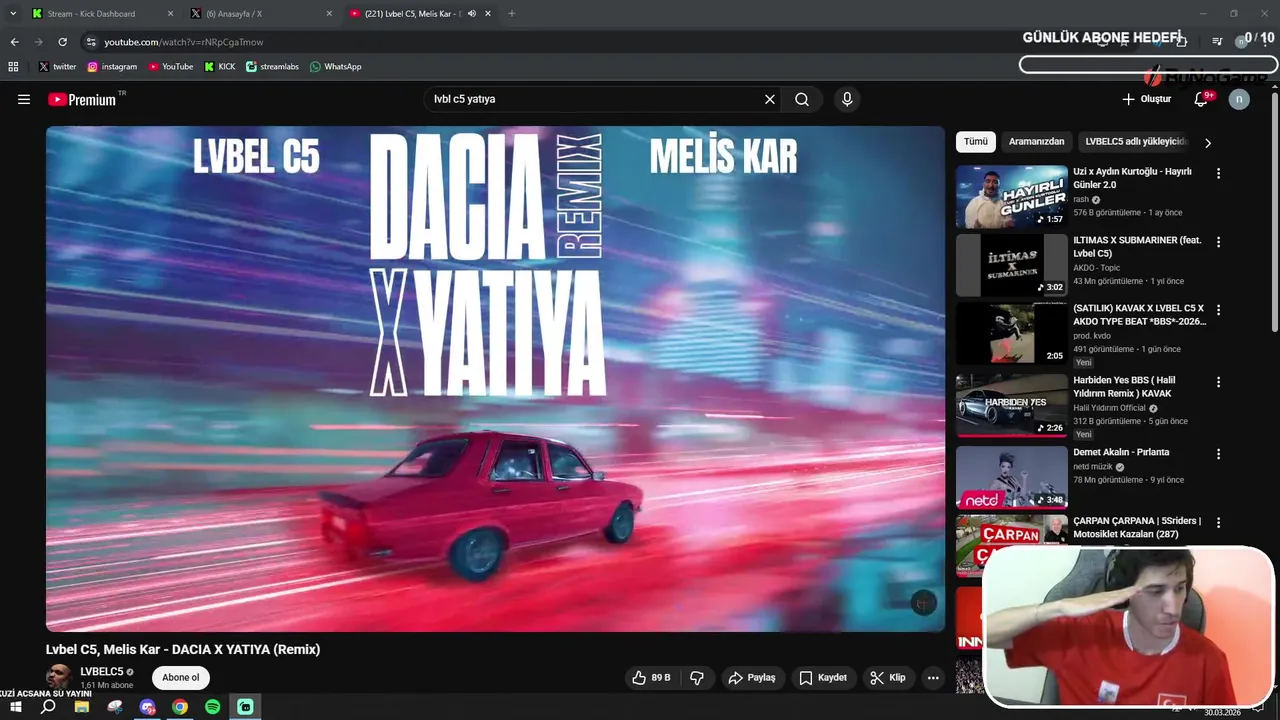Open the options menu for Hayırlı Günler 2.0

1218,173
